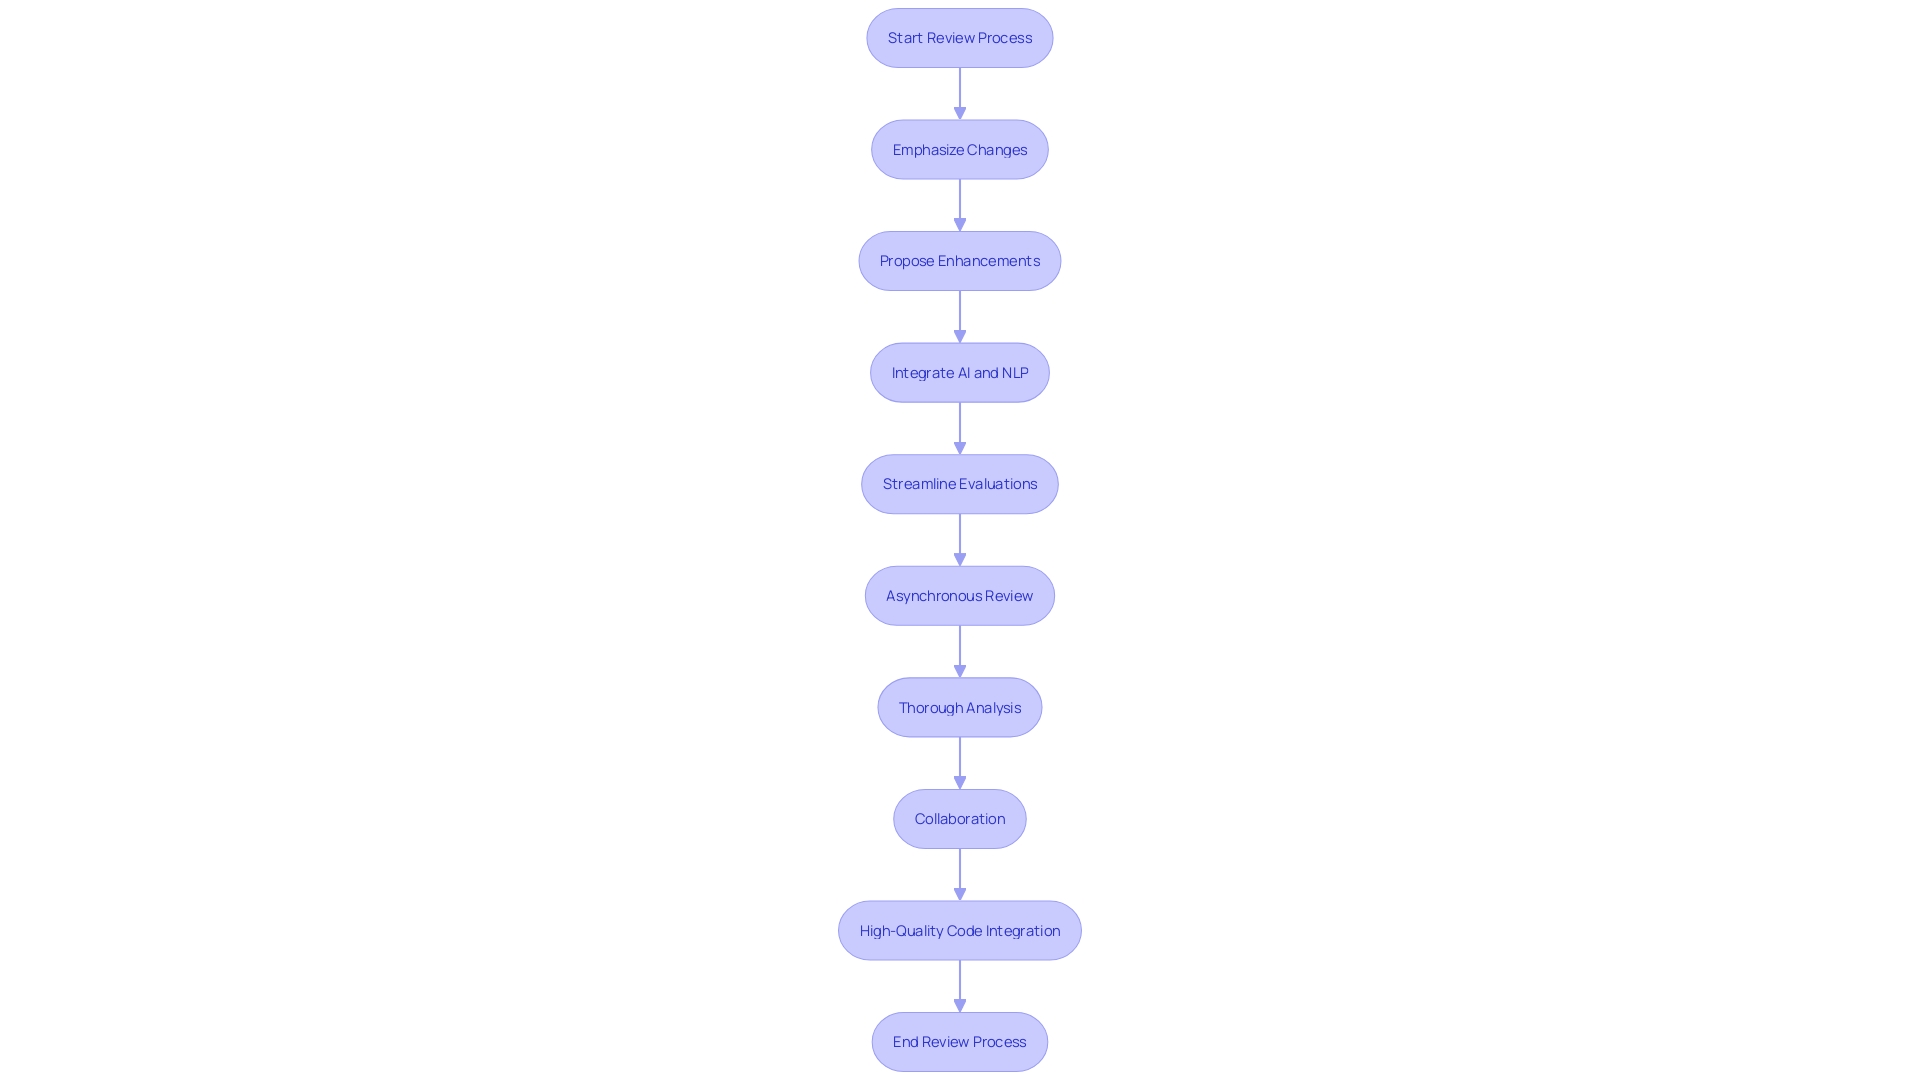Toggle visibility of Streamline Evaluations connector

point(960,539)
